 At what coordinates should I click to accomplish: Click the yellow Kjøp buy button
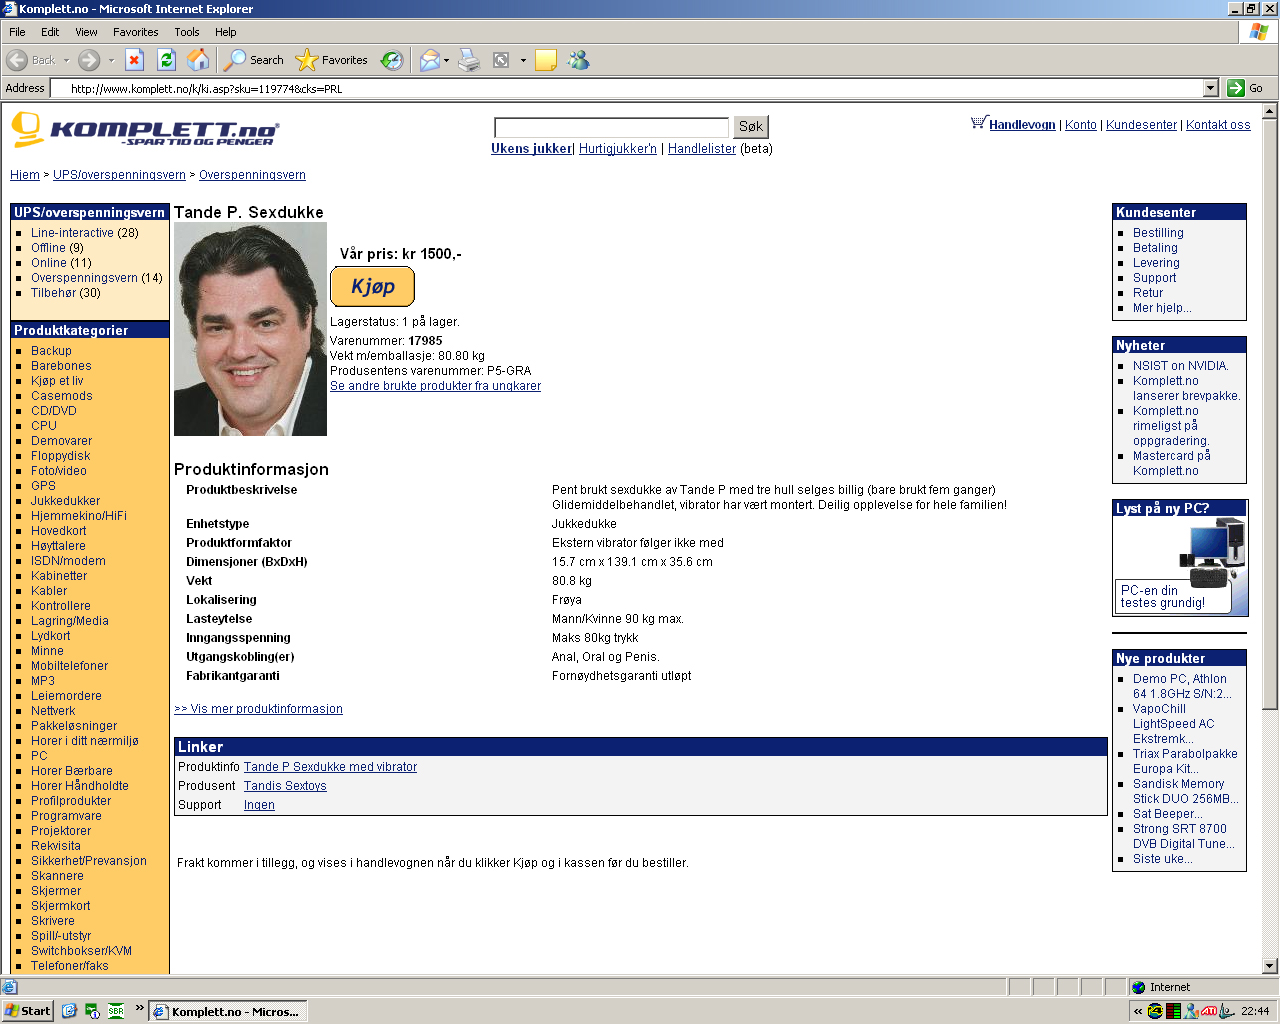(x=372, y=286)
